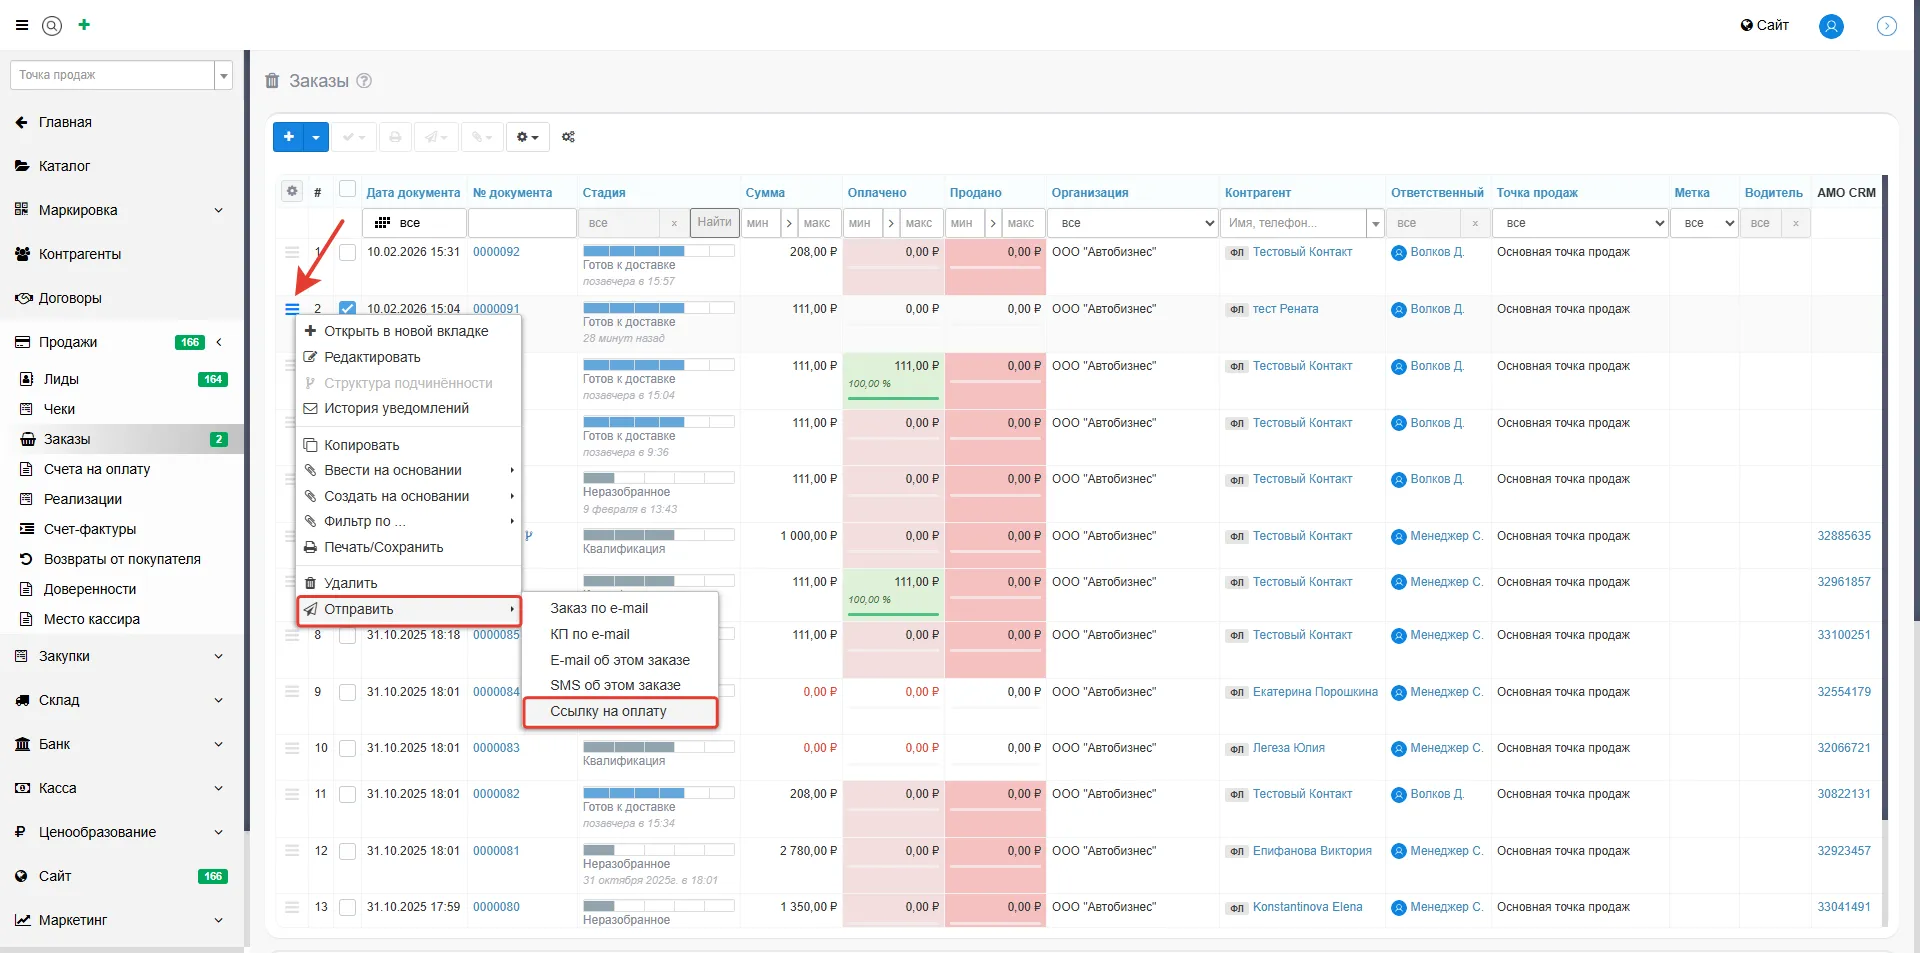Click the blue plus add order button
Screen dimensions: 1920x953
(x=289, y=137)
